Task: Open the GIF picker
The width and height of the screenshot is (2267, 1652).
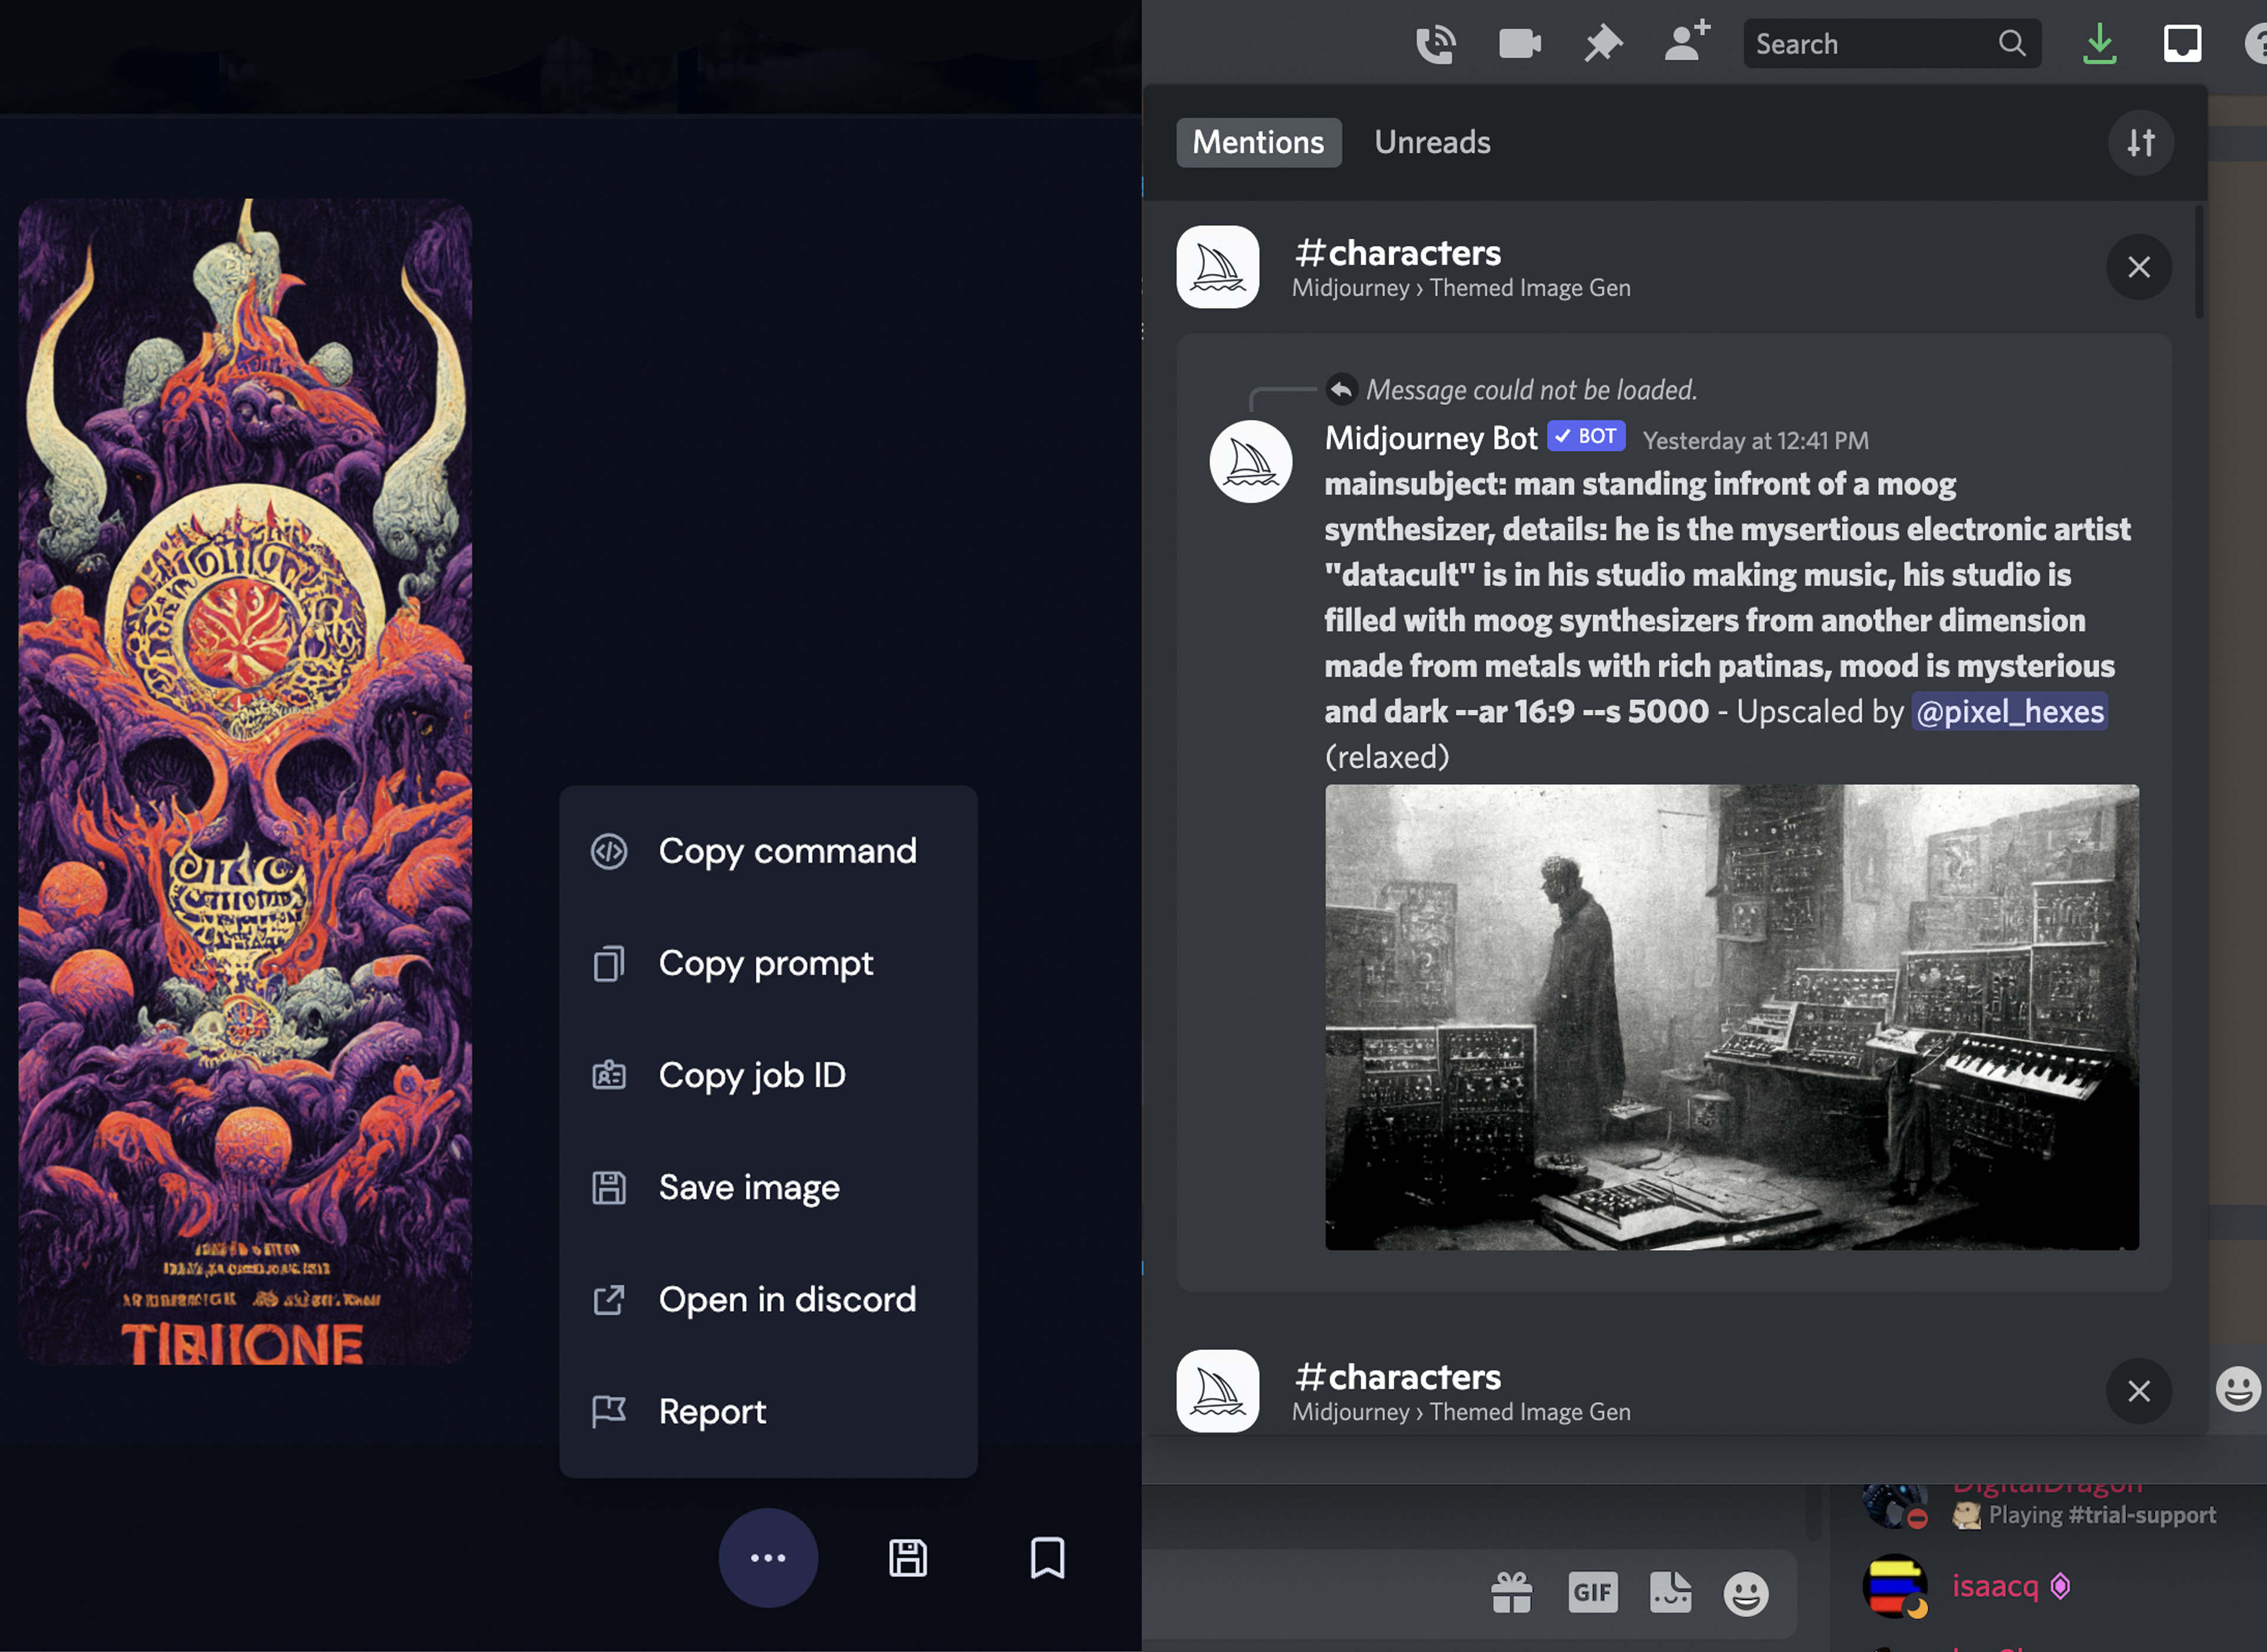Action: pos(1592,1592)
